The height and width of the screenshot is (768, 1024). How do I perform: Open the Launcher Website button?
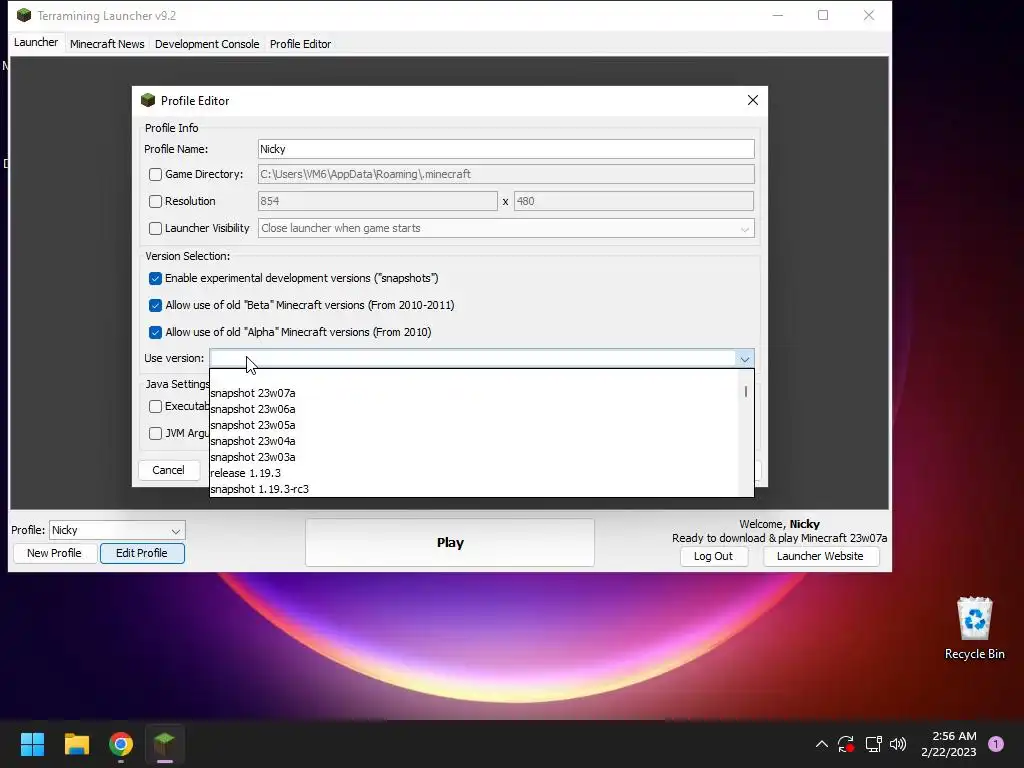pyautogui.click(x=820, y=556)
